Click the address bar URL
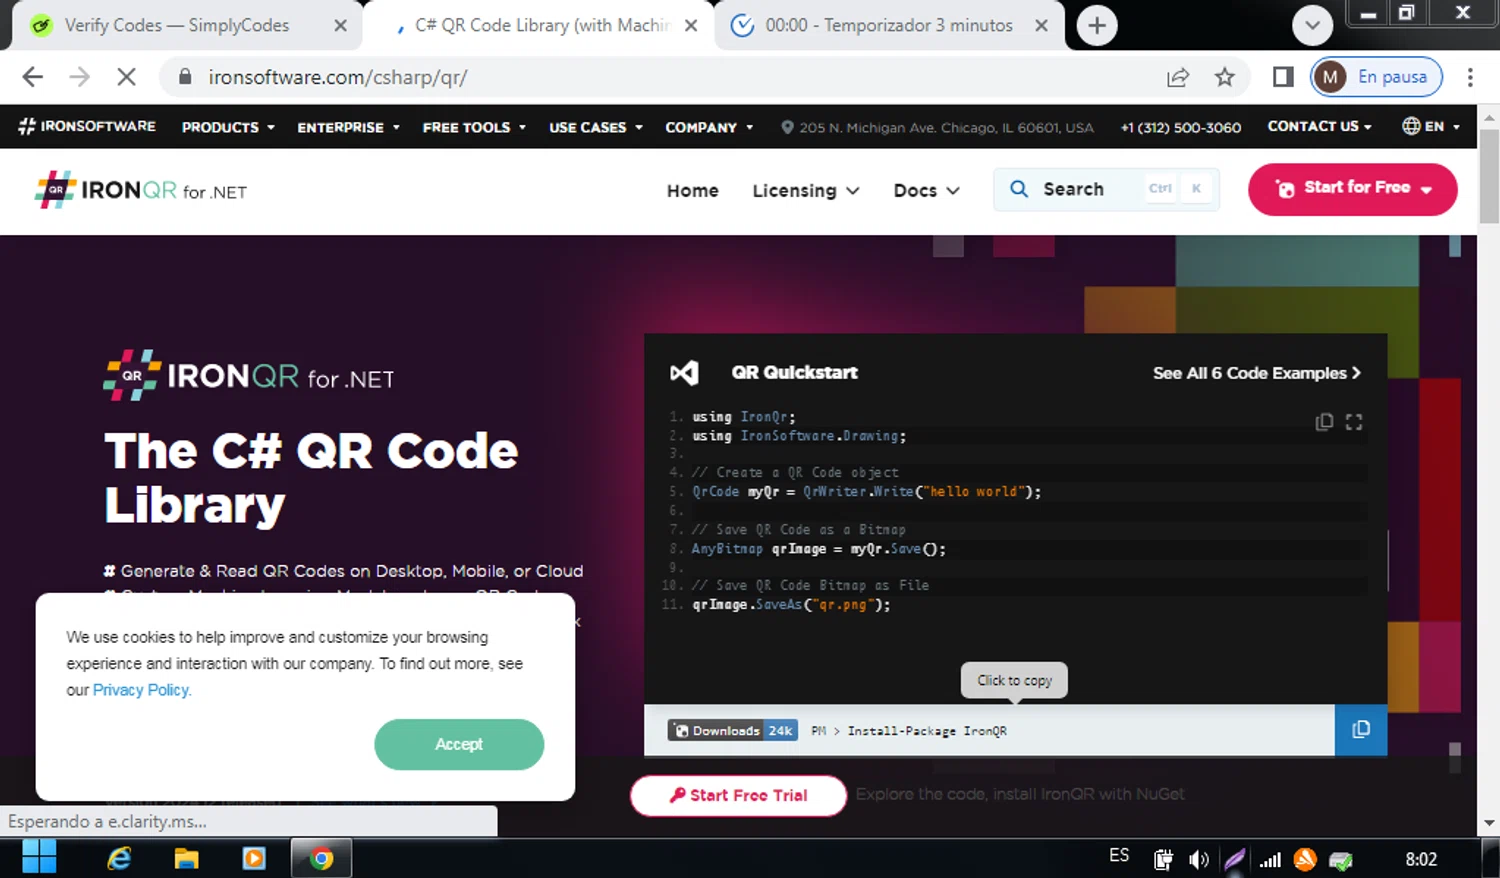 click(x=337, y=77)
